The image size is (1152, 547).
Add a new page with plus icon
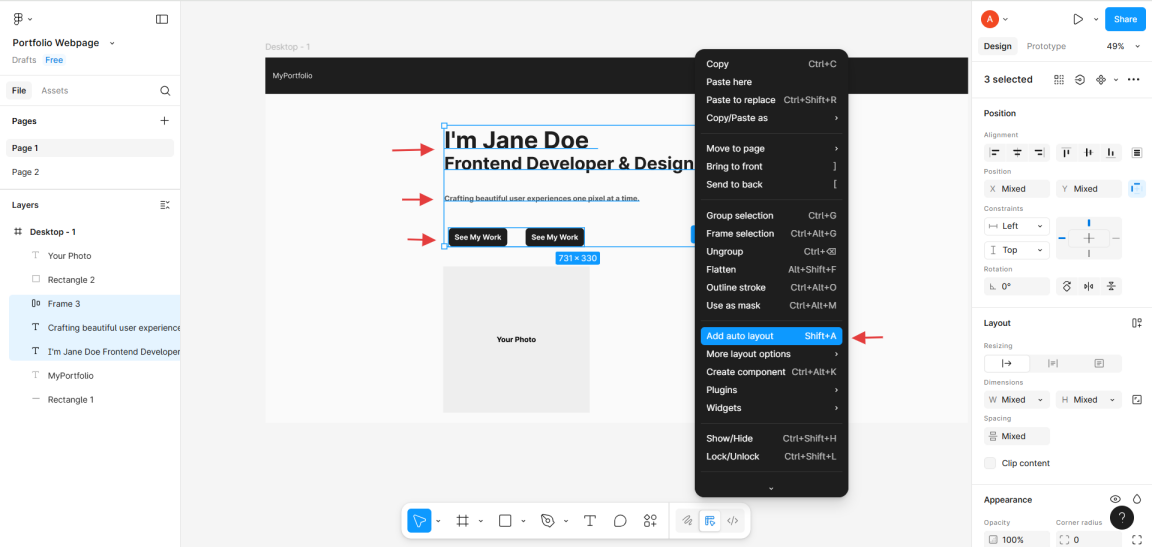(x=165, y=121)
